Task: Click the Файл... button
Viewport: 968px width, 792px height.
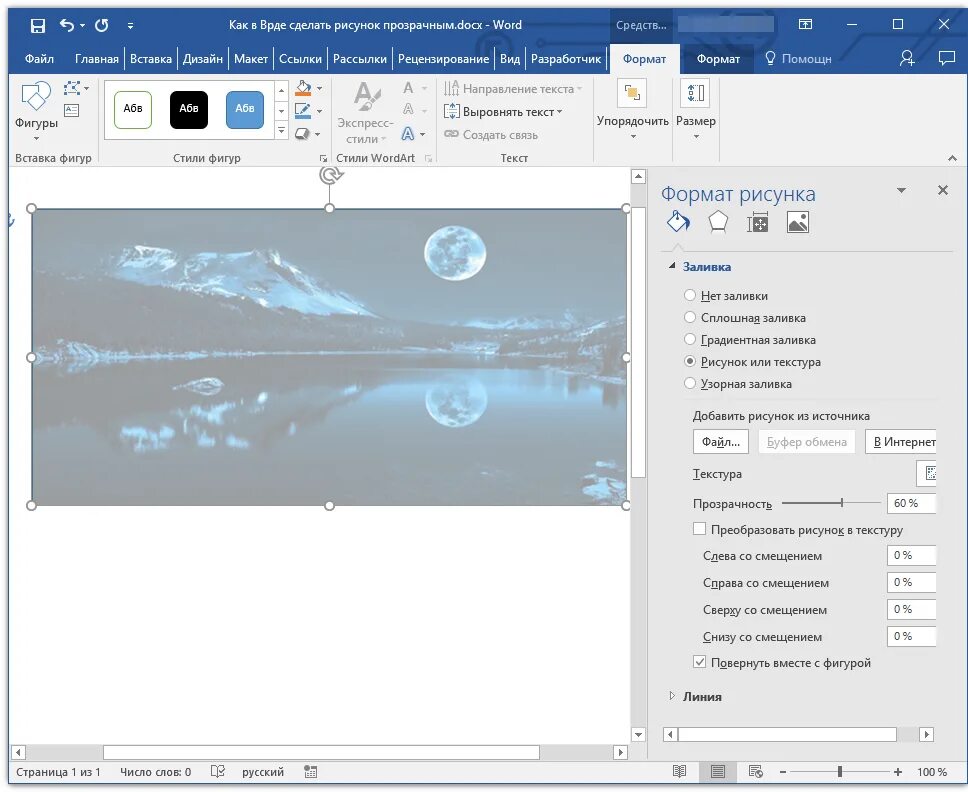Action: click(720, 442)
